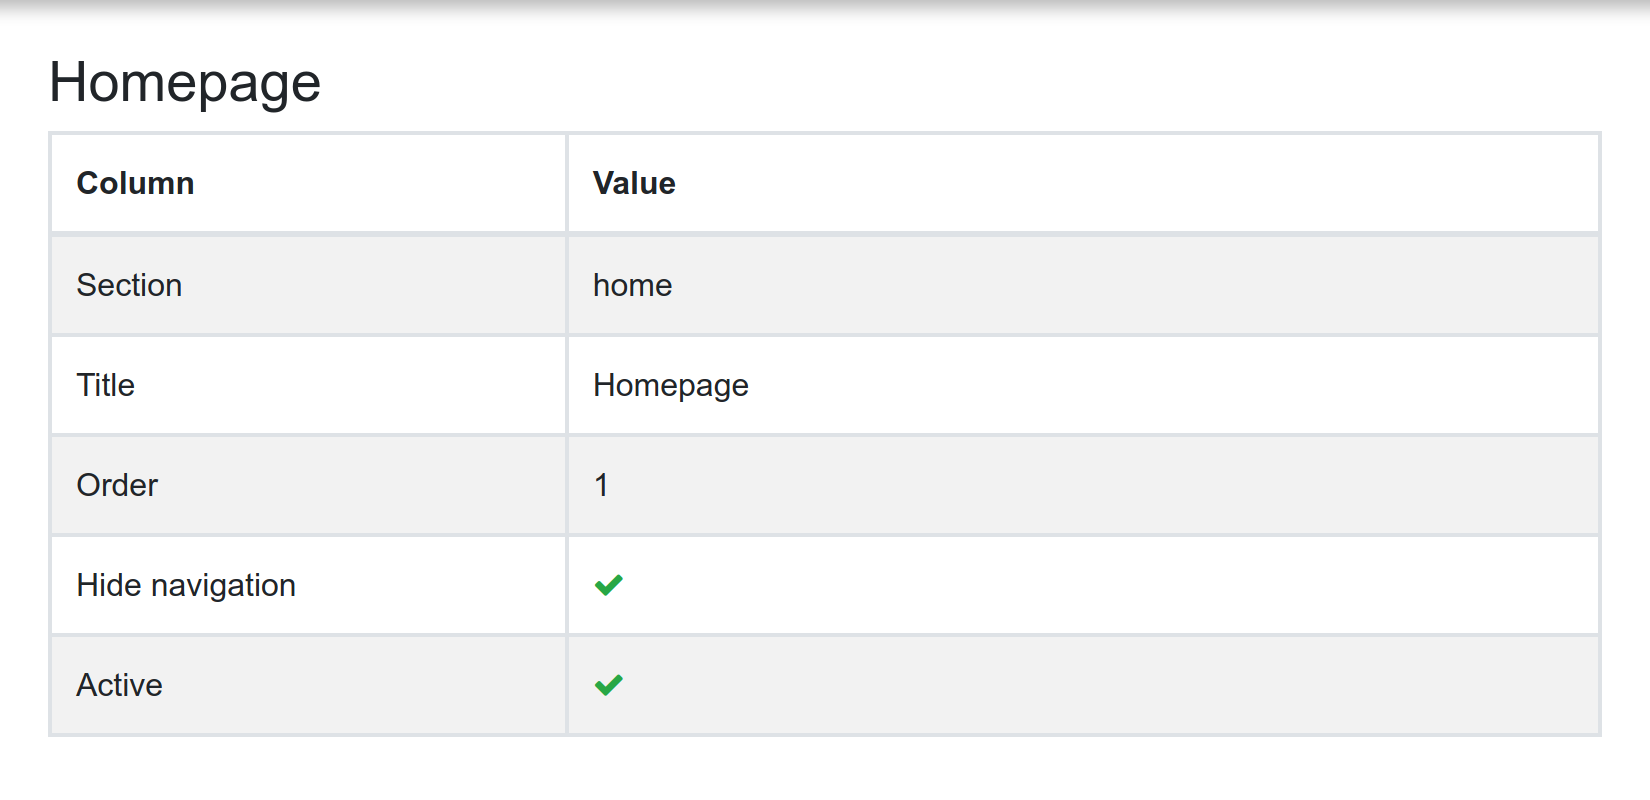Select the Section row label
Screen dimensions: 1650x800
(x=129, y=285)
